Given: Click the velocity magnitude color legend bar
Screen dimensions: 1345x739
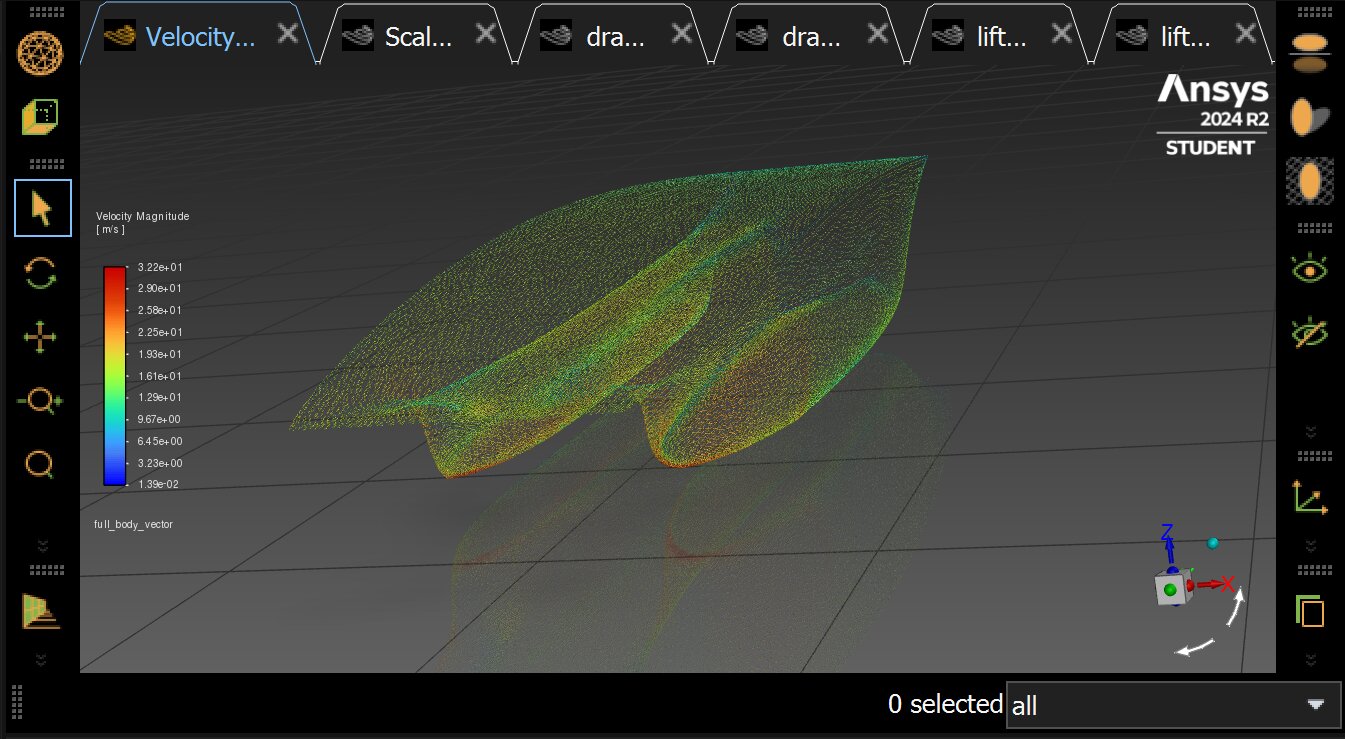Looking at the screenshot, I should [115, 376].
